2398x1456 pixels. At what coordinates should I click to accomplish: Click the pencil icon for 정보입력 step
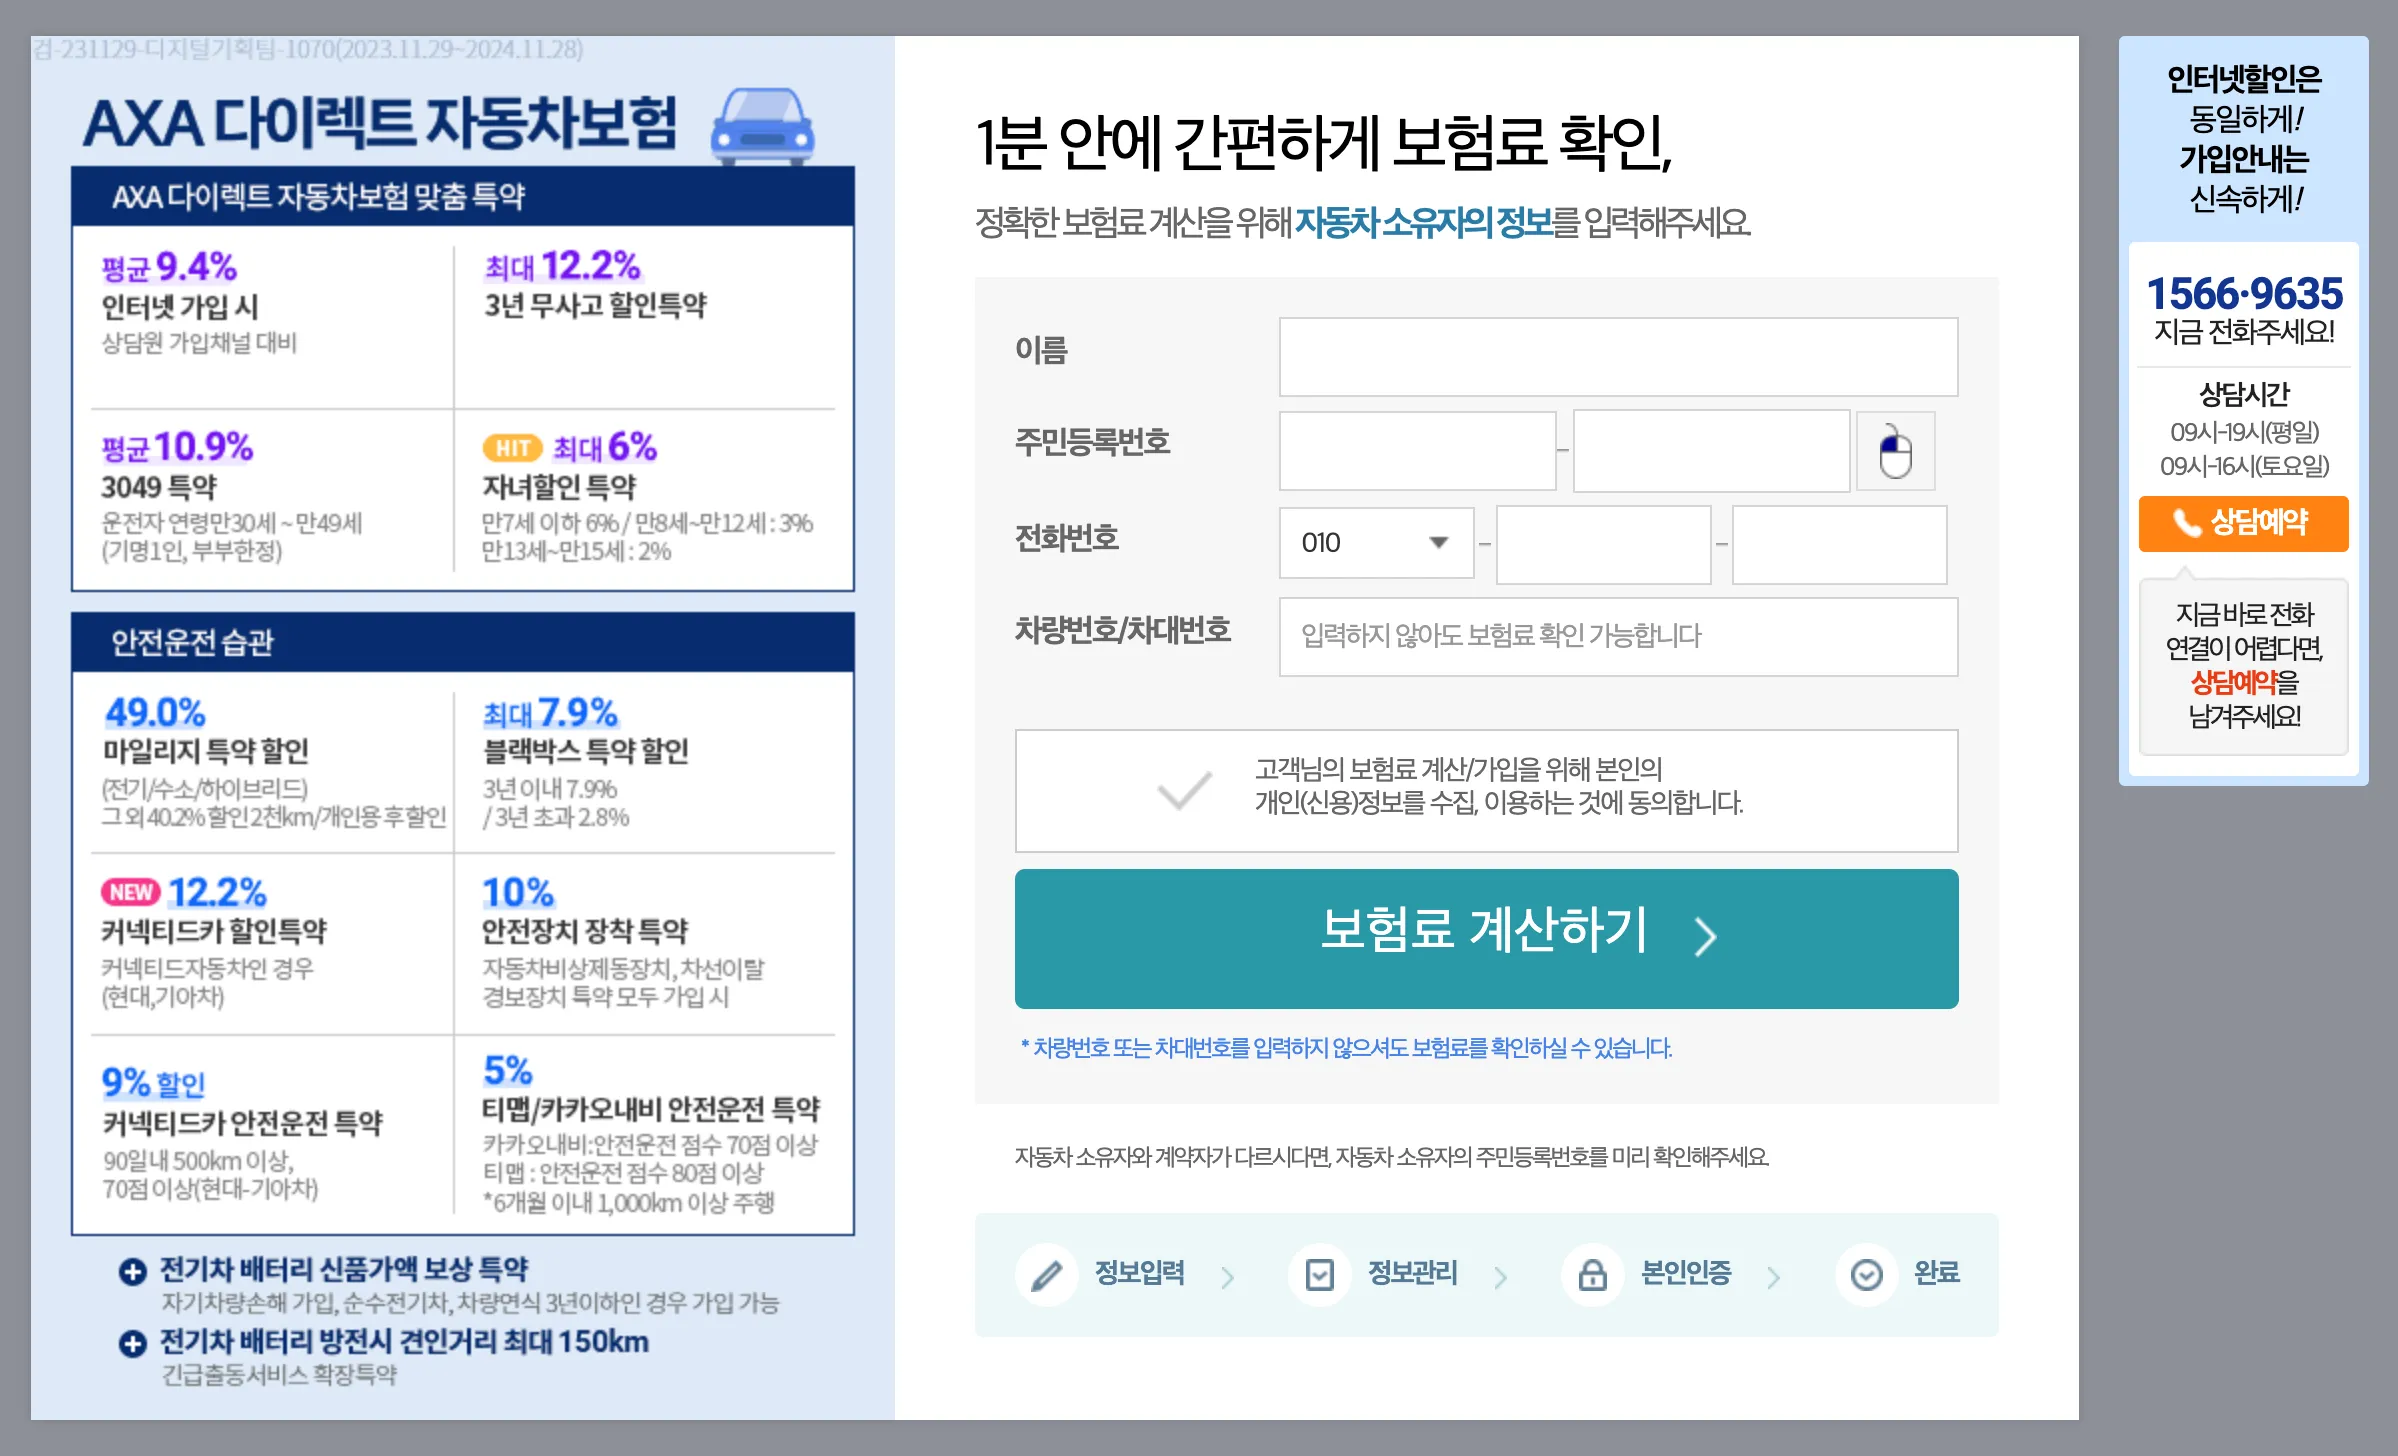(1046, 1274)
